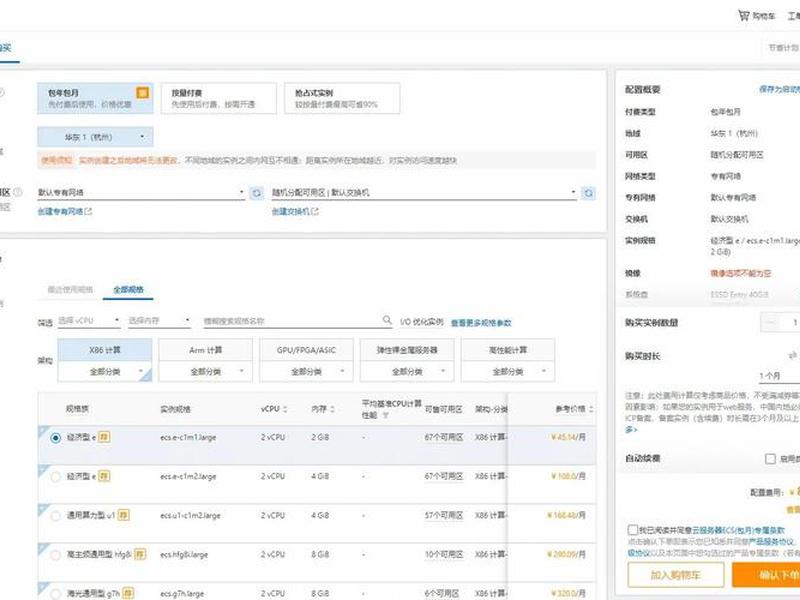Select the ecs.g7h.large radio button
The height and width of the screenshot is (600, 800).
(x=56, y=593)
